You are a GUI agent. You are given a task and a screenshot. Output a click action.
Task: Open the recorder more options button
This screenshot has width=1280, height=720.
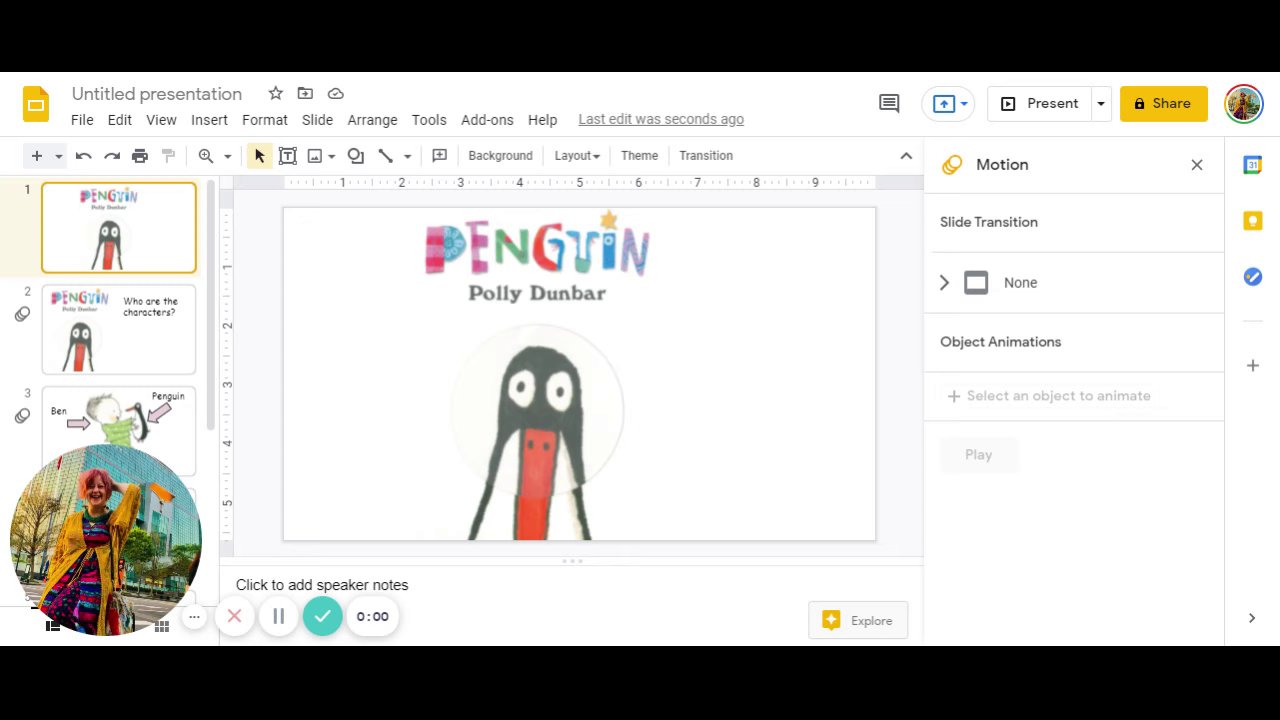[195, 617]
